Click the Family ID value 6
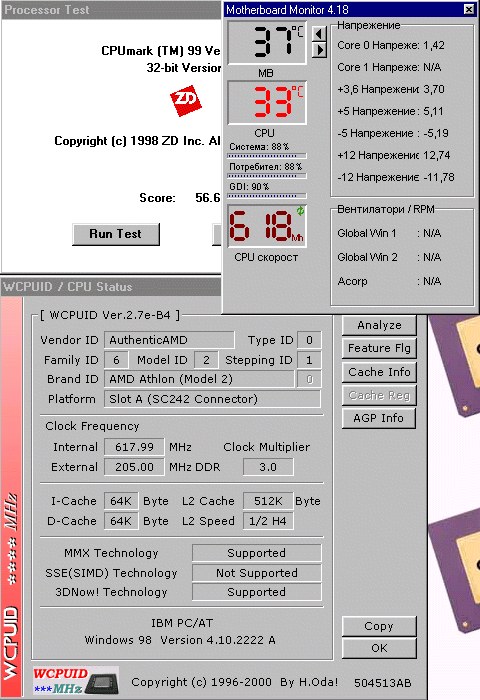This screenshot has width=480, height=700. pos(116,360)
